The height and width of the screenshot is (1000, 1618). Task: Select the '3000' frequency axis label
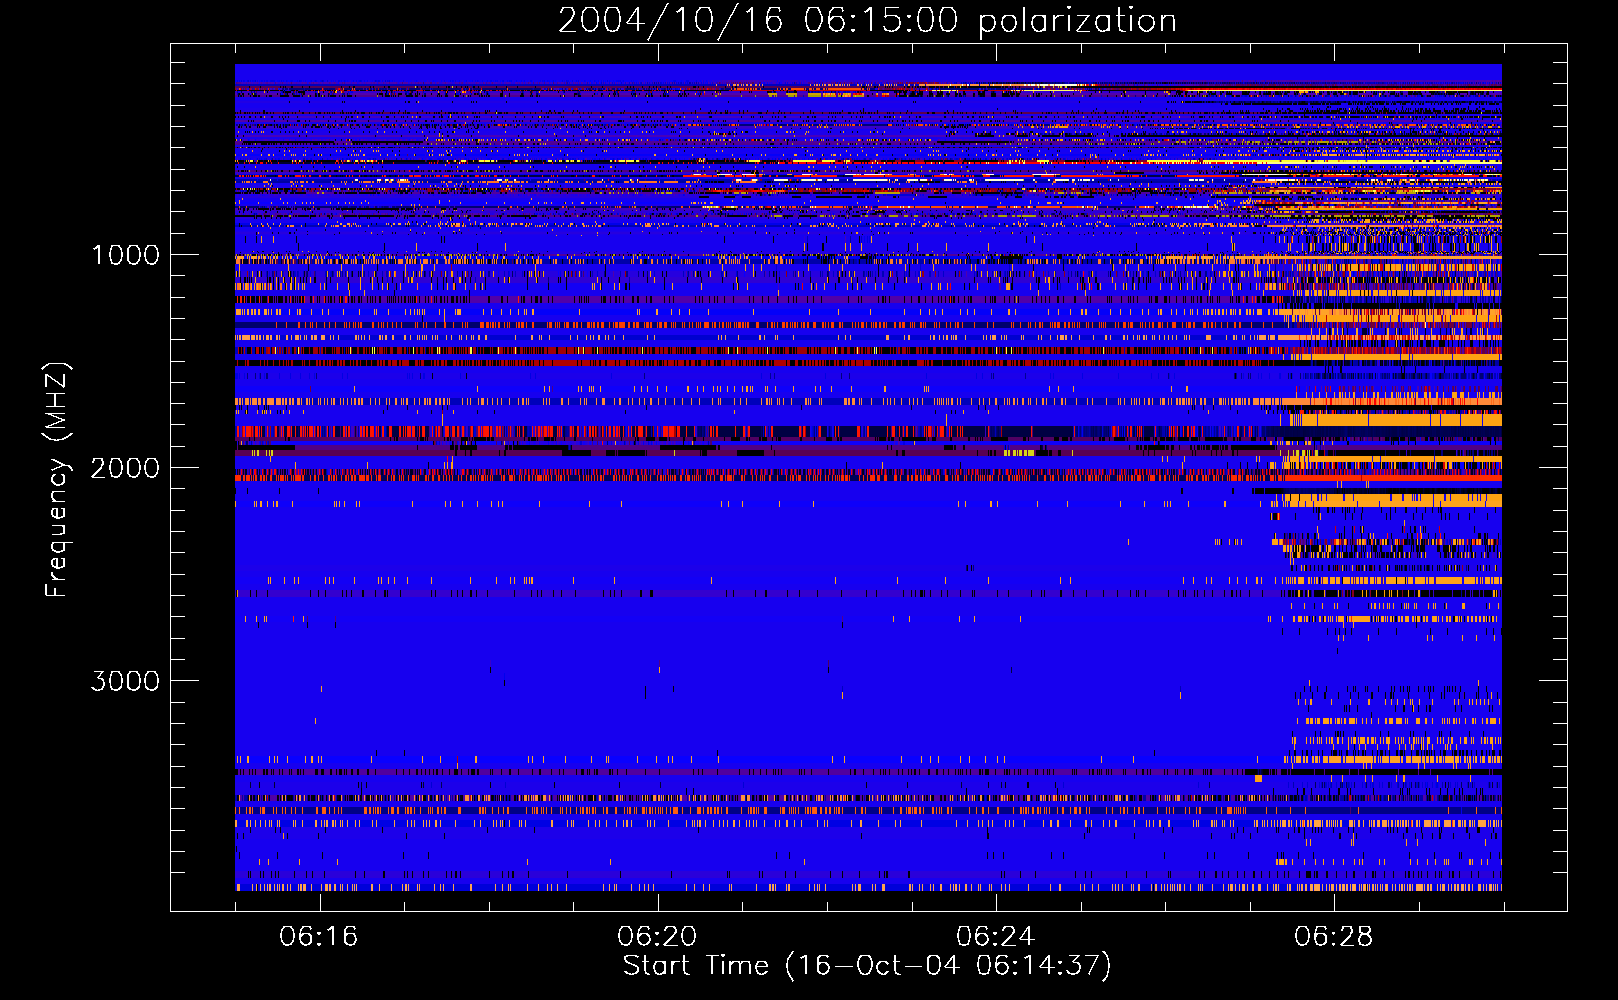(125, 681)
